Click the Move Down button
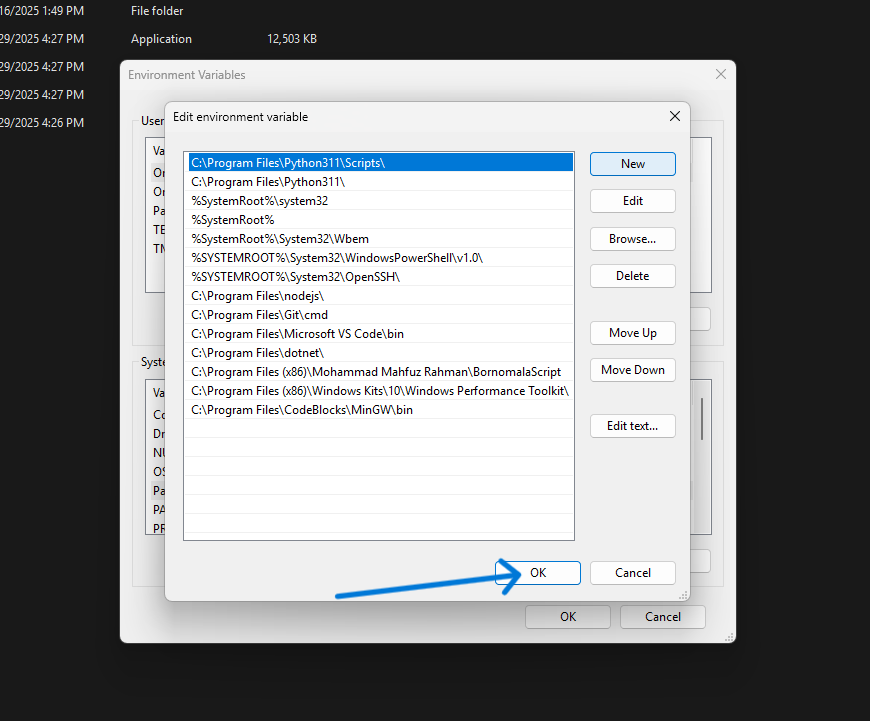 click(x=632, y=370)
